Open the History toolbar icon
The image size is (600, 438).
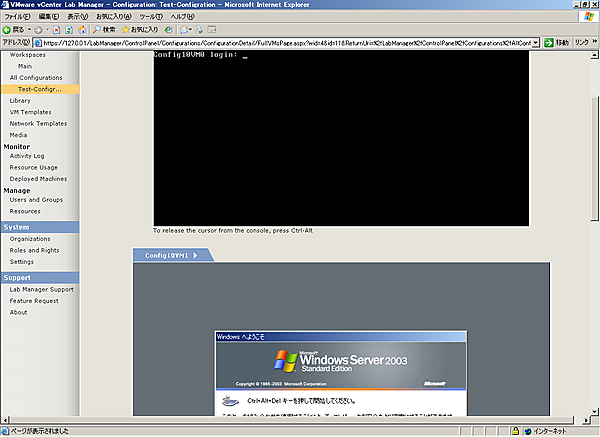point(168,29)
